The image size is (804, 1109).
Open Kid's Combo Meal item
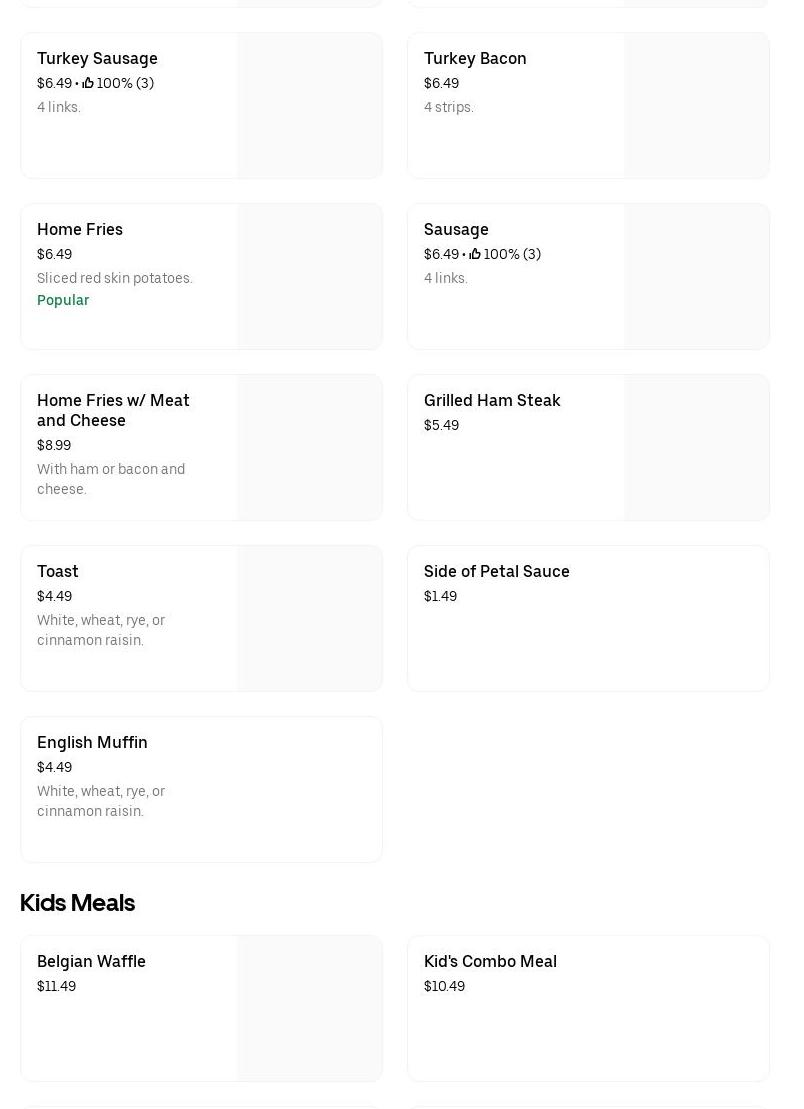pyautogui.click(x=490, y=961)
